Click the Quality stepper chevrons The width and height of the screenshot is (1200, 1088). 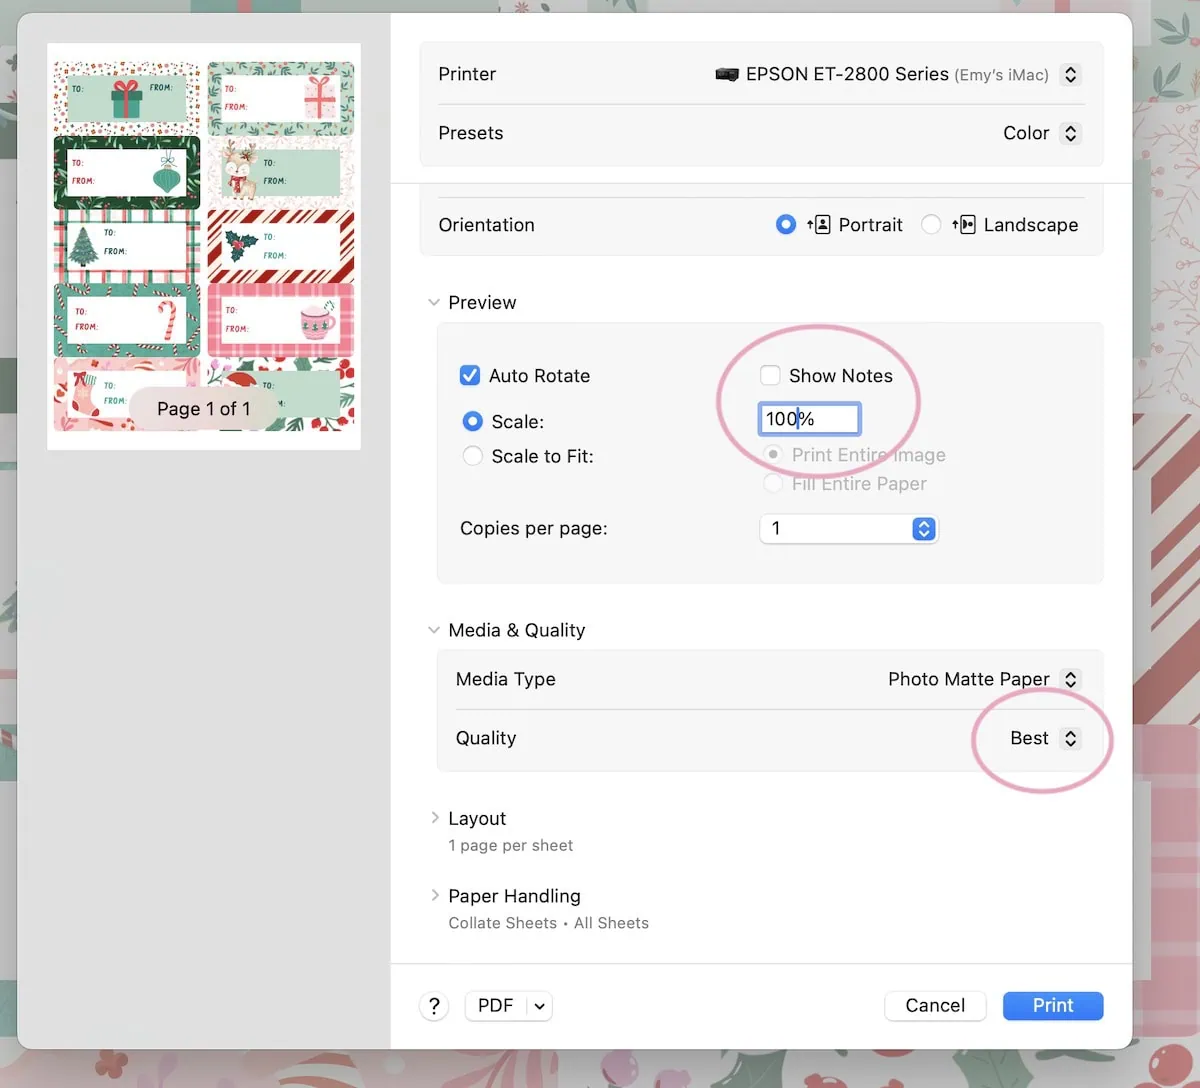click(x=1070, y=738)
